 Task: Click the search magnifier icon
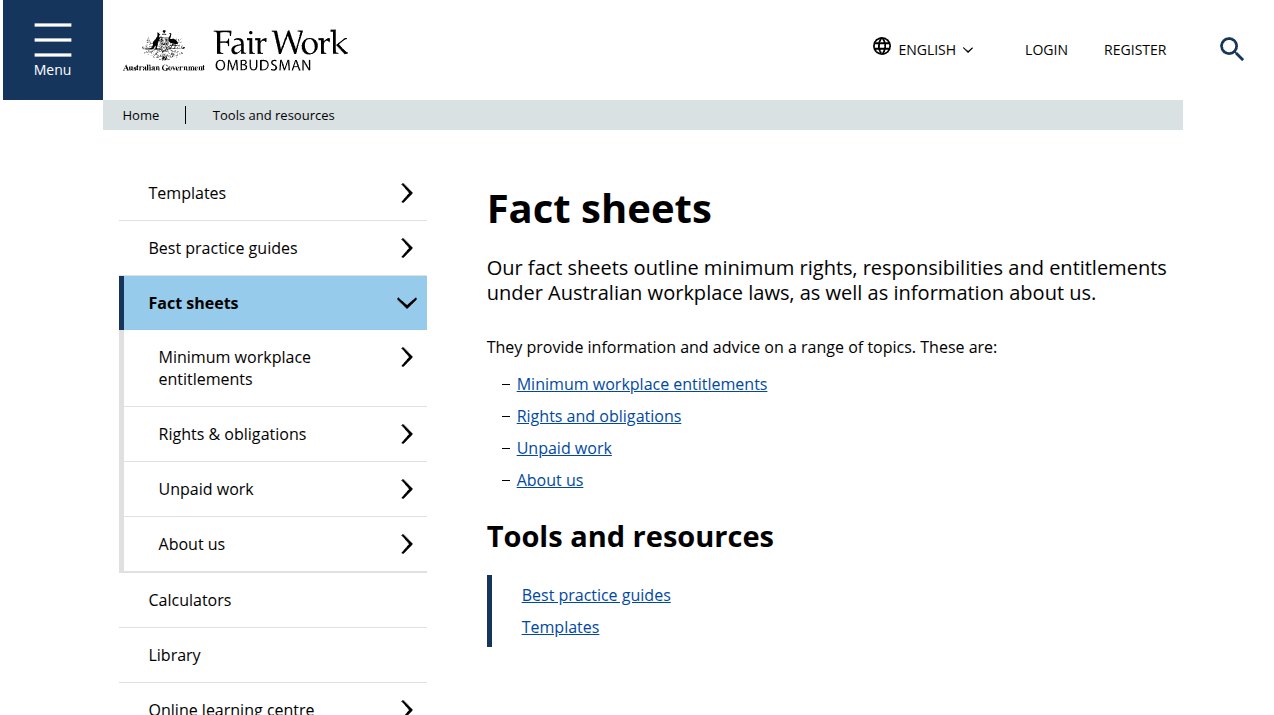tap(1231, 49)
